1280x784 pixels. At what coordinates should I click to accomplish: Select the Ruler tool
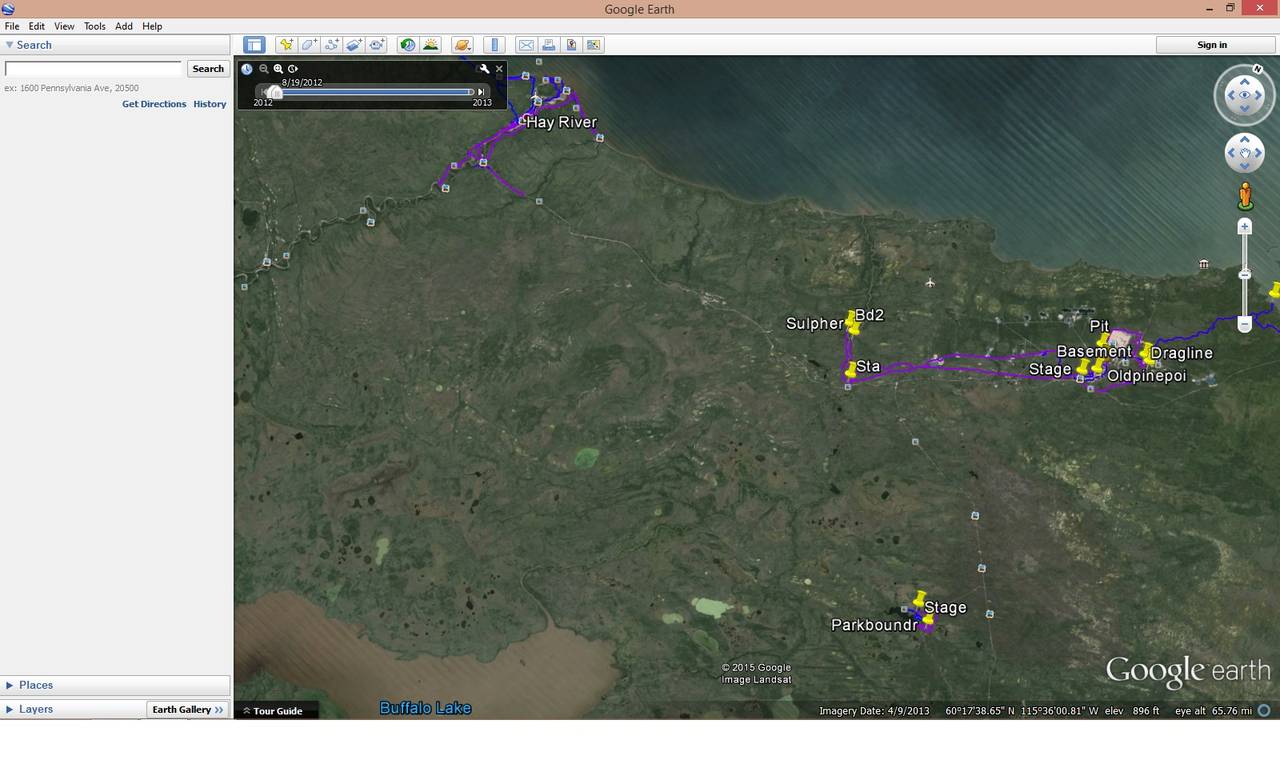pyautogui.click(x=494, y=45)
